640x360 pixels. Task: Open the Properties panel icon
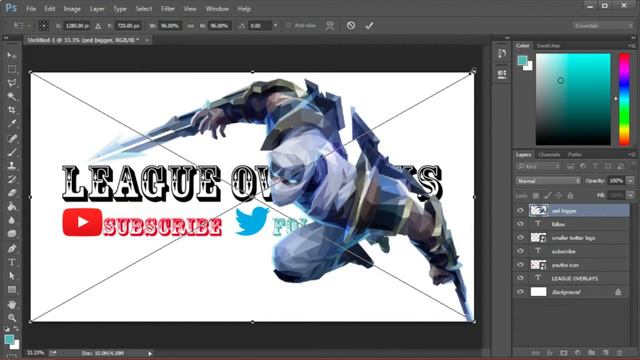coord(502,74)
